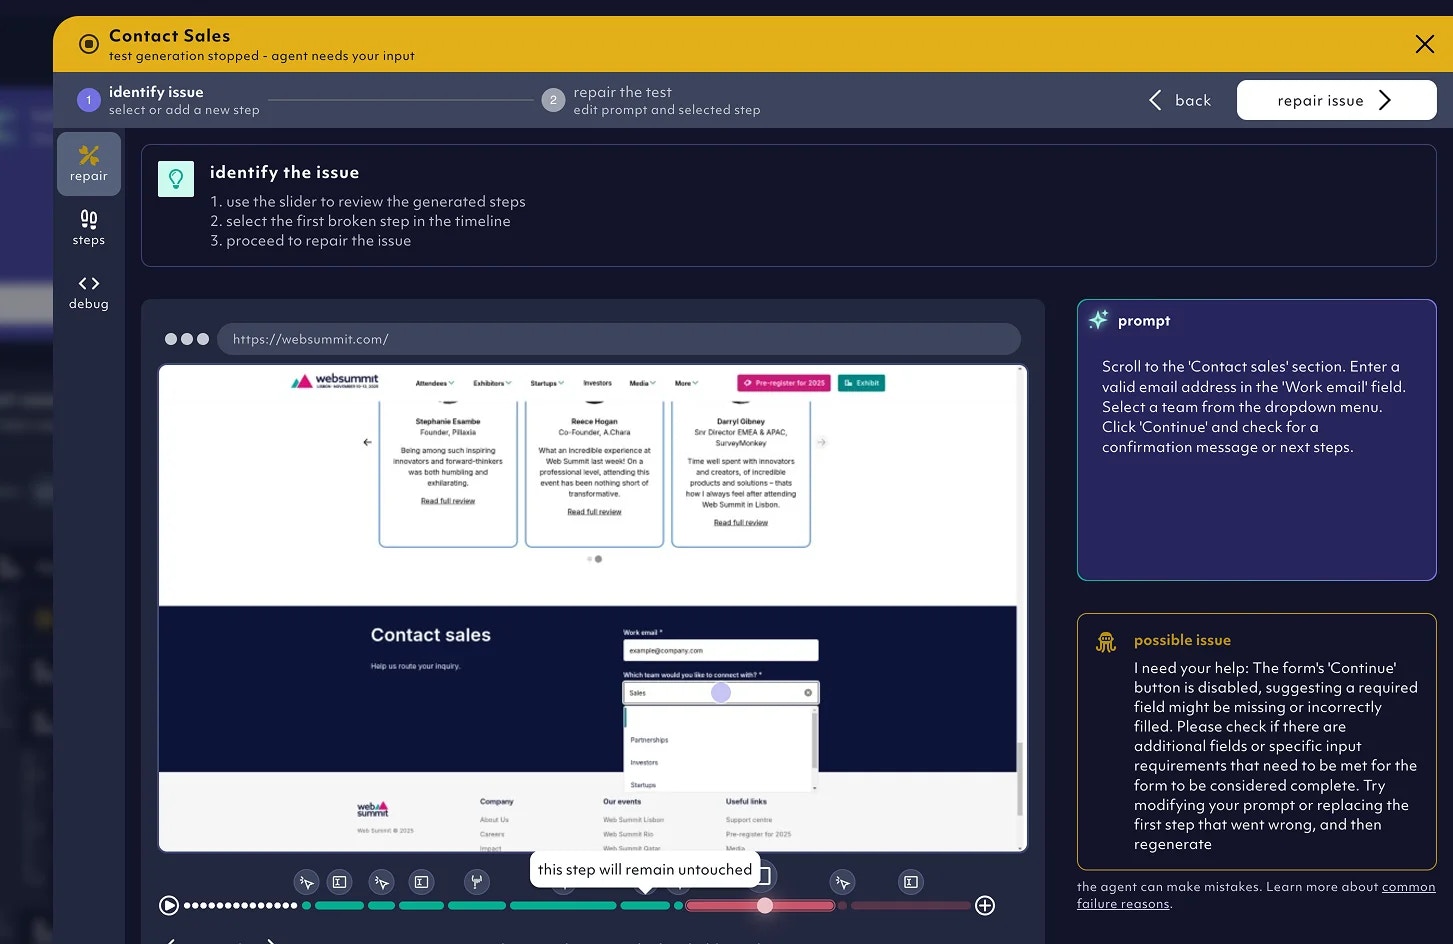Add a new step with the plus icon
1453x944 pixels.
click(985, 906)
